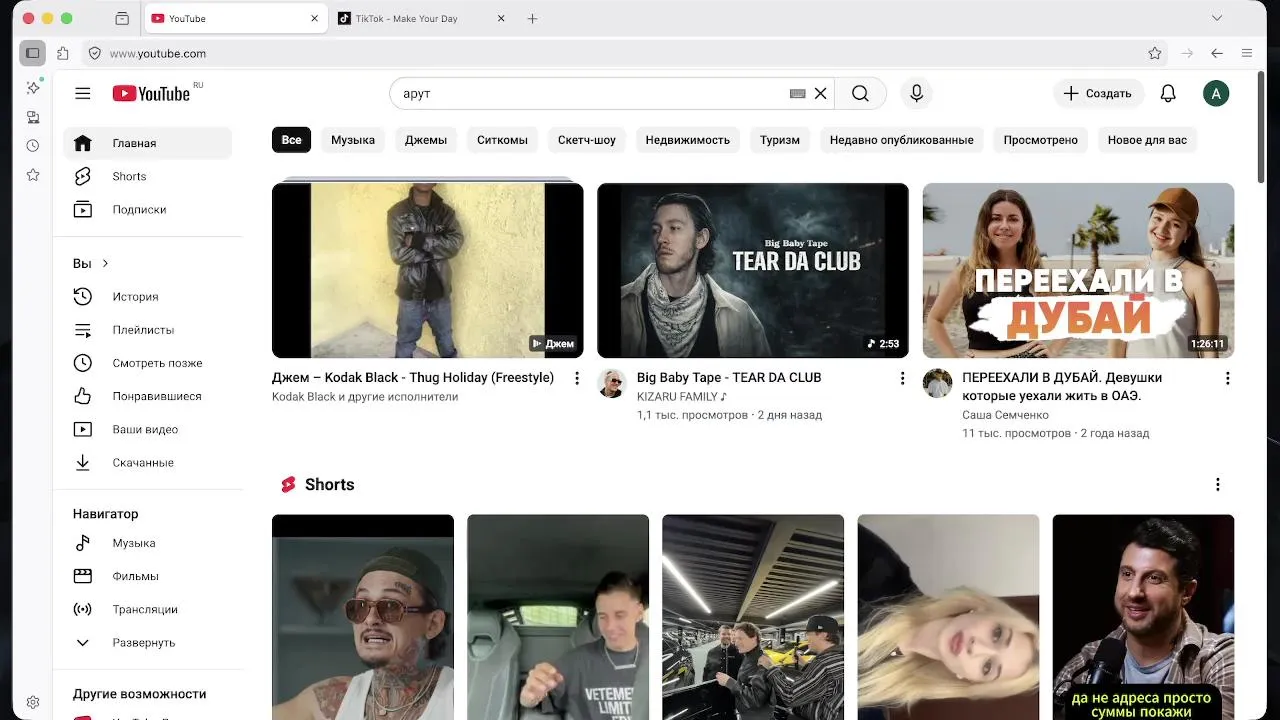Image resolution: width=1280 pixels, height=720 pixels.
Task: Open a new browser tab
Action: click(532, 18)
